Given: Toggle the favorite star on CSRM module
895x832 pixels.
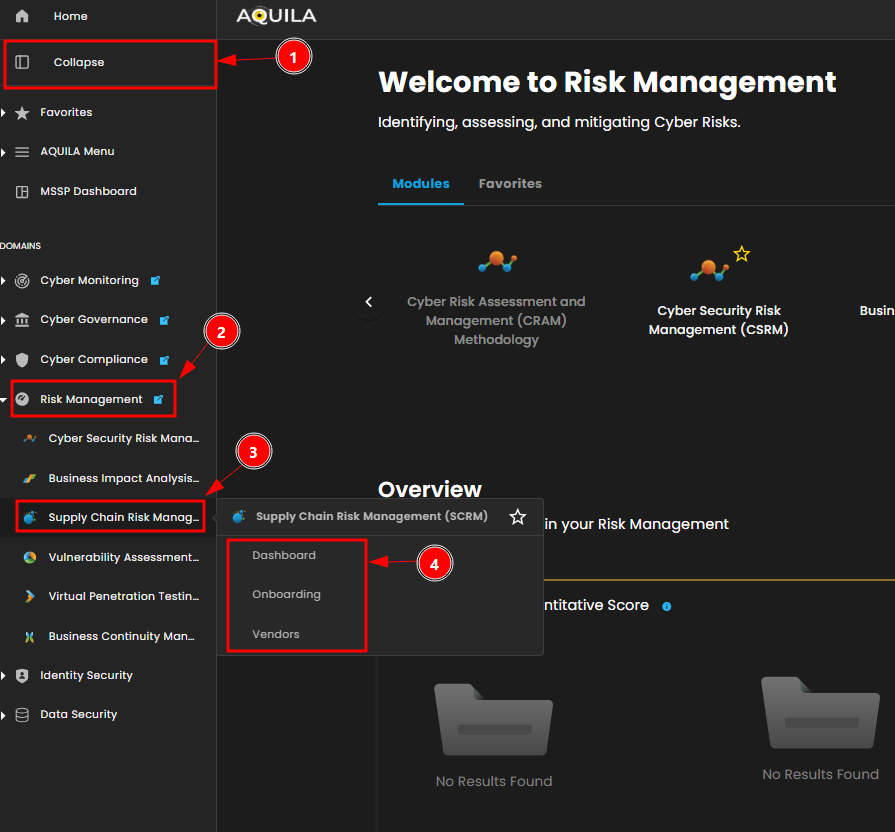Looking at the screenshot, I should pyautogui.click(x=741, y=254).
